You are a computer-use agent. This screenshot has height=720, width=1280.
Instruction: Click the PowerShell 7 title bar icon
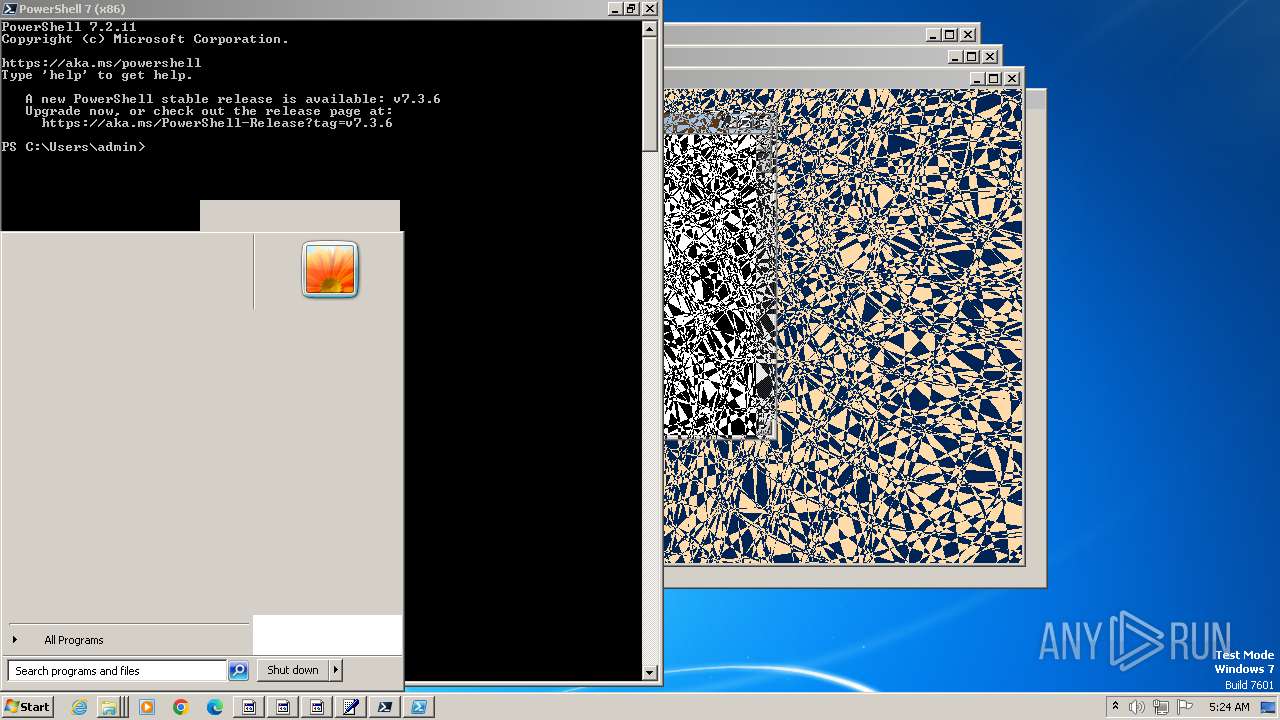pos(9,8)
